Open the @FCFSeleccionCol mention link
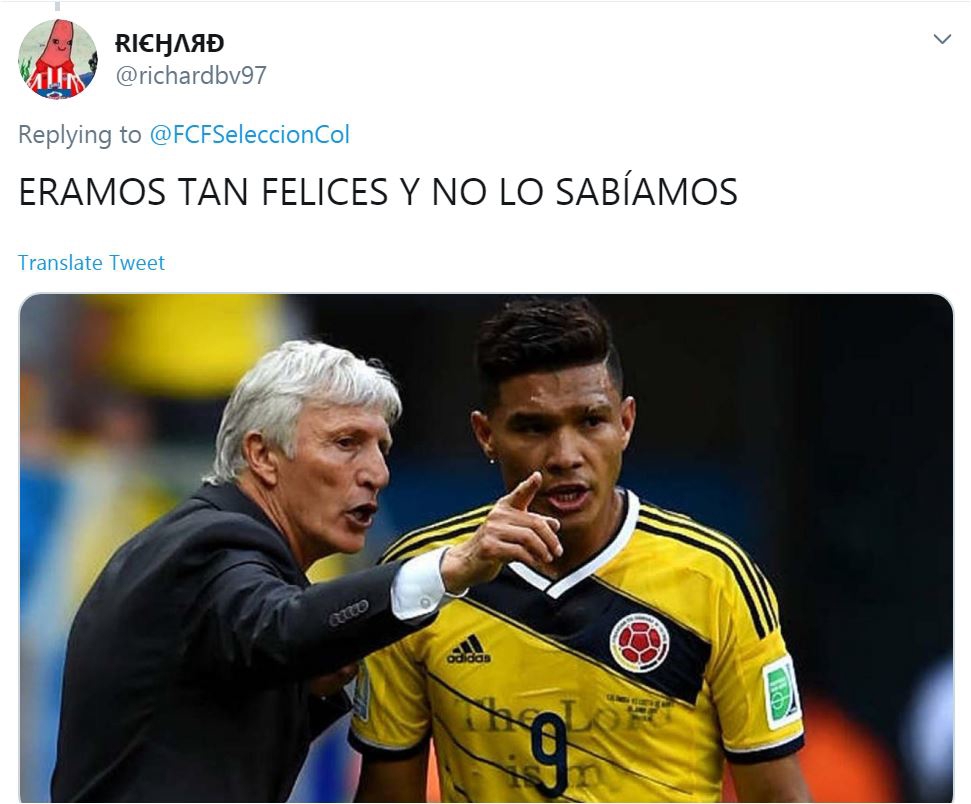Screen dimensions: 971x804 tap(250, 134)
